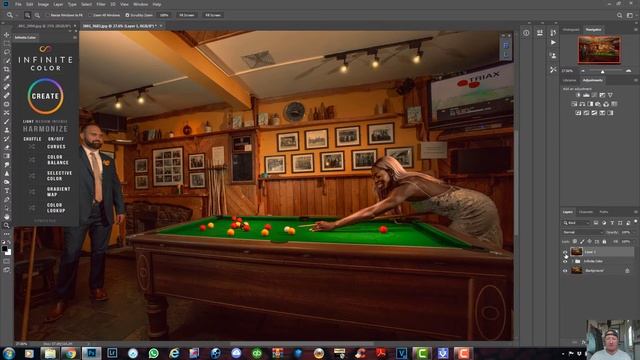Viewport: 640px width, 360px height.
Task: Switch to the Libraries tab
Action: pos(569,80)
